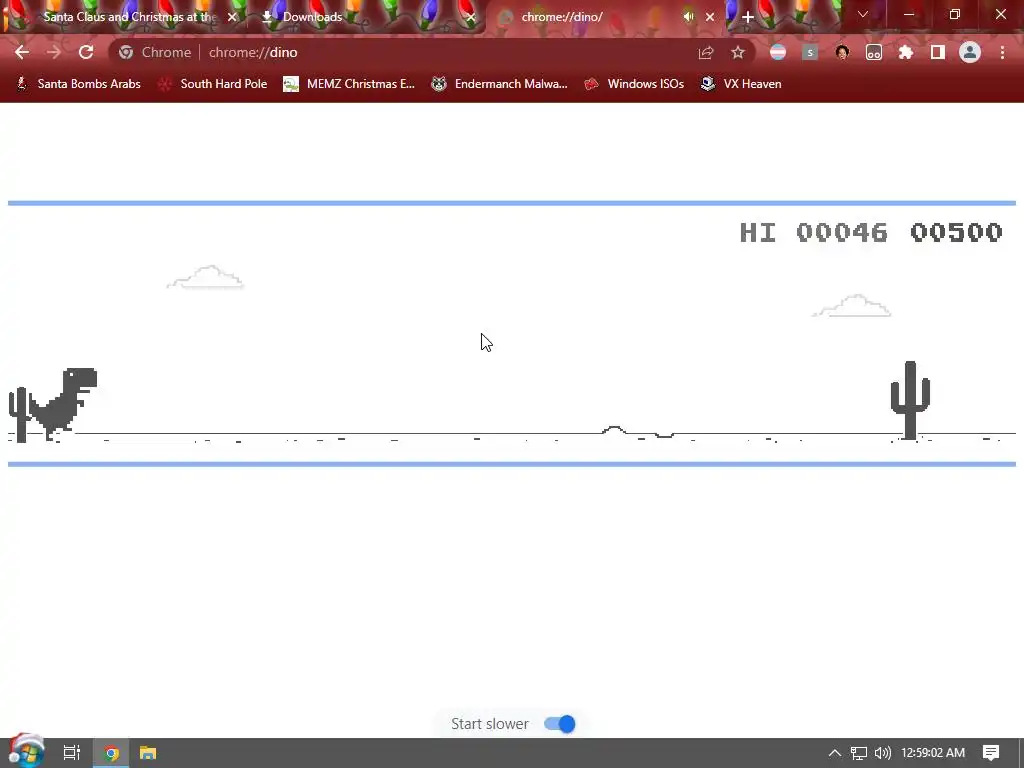Click the HI 00046 high score text

point(814,232)
